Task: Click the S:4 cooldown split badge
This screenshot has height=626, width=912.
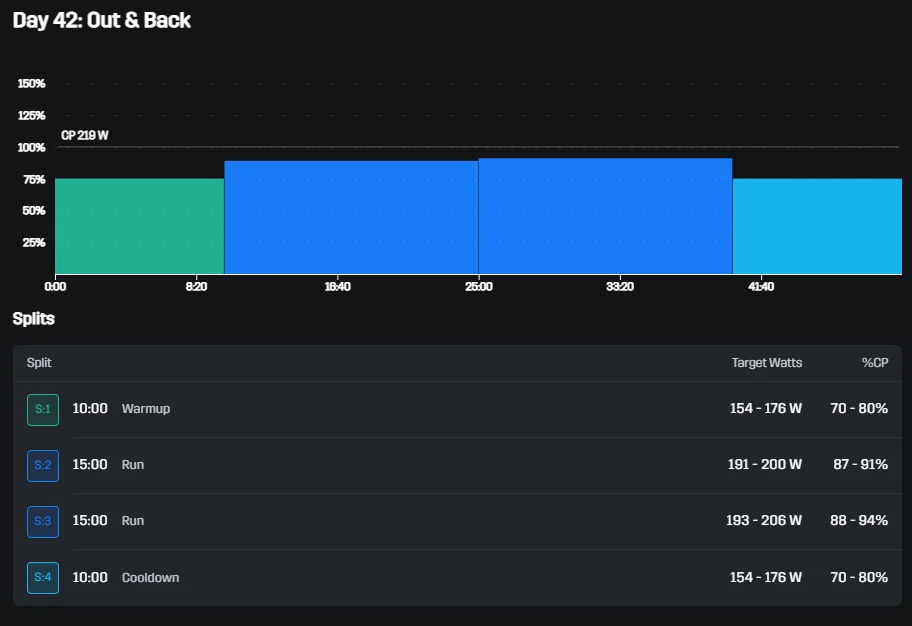Action: click(43, 578)
